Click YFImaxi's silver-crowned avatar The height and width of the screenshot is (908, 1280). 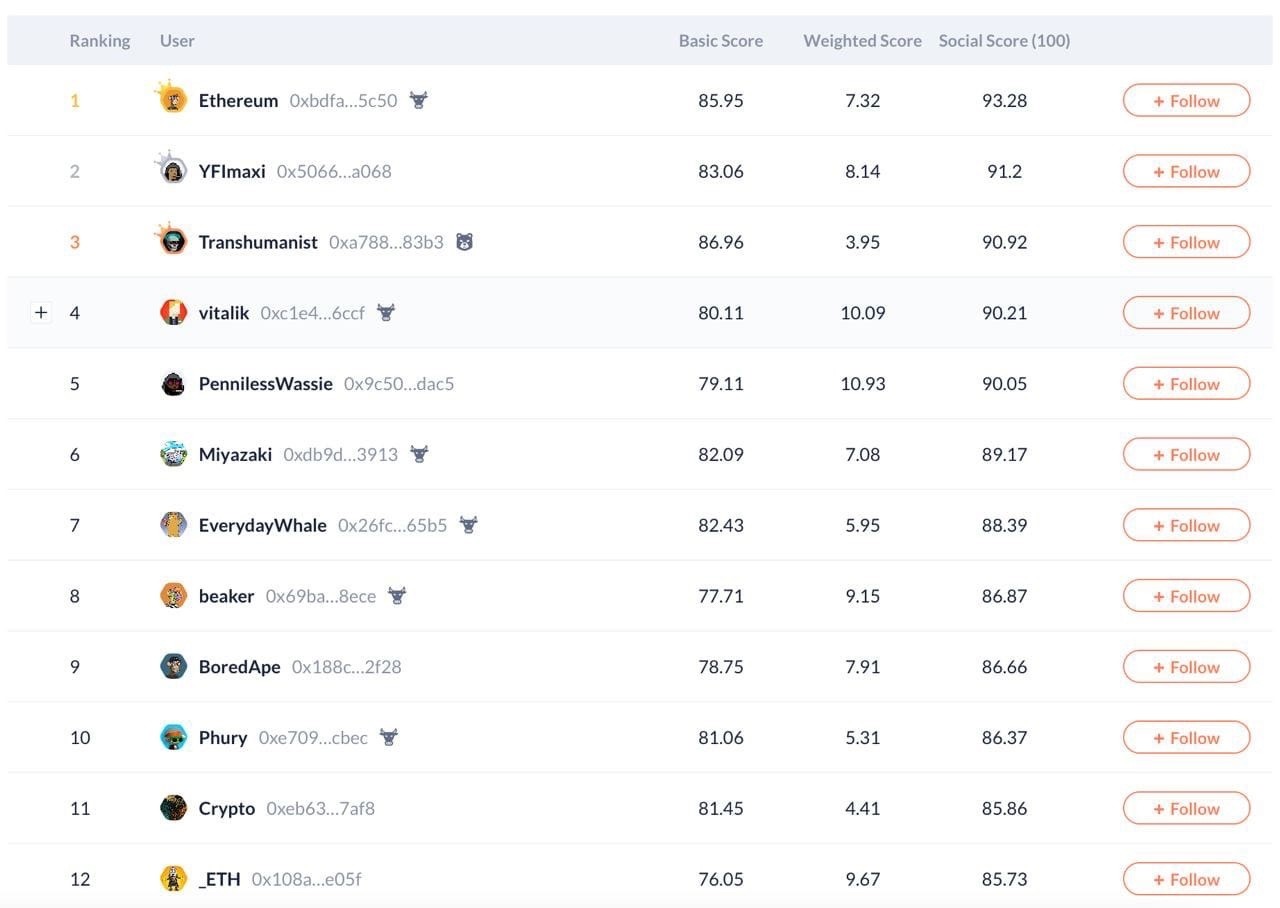[x=172, y=168]
